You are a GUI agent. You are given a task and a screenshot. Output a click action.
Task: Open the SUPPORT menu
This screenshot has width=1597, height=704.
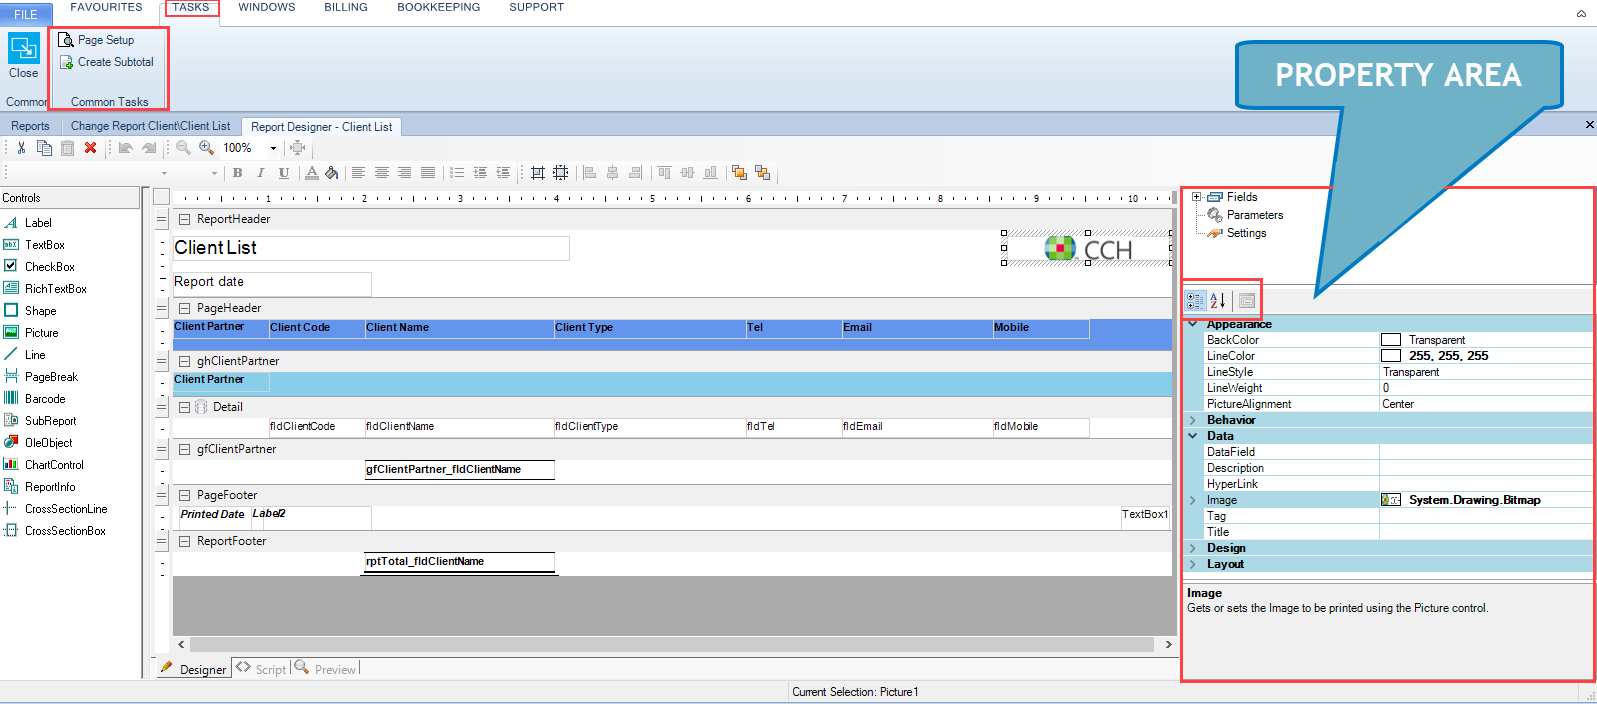click(536, 7)
